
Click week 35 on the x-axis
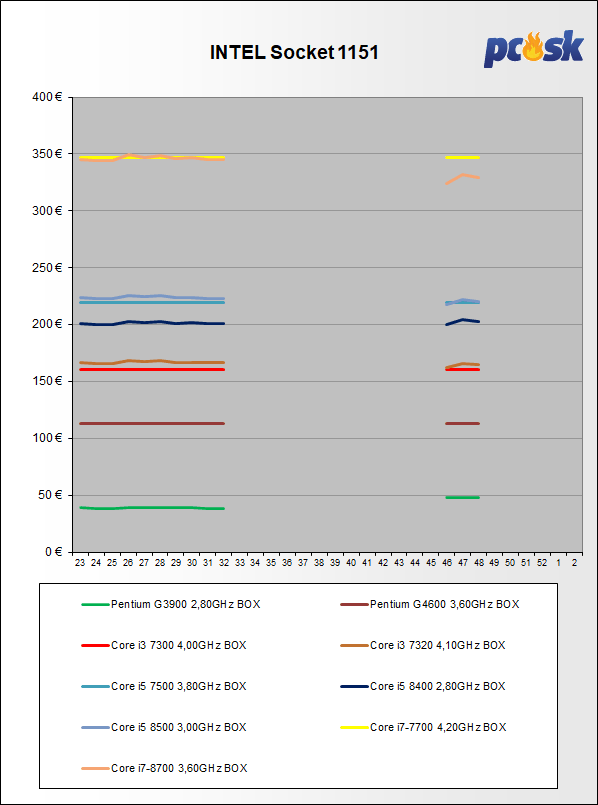pyautogui.click(x=271, y=563)
